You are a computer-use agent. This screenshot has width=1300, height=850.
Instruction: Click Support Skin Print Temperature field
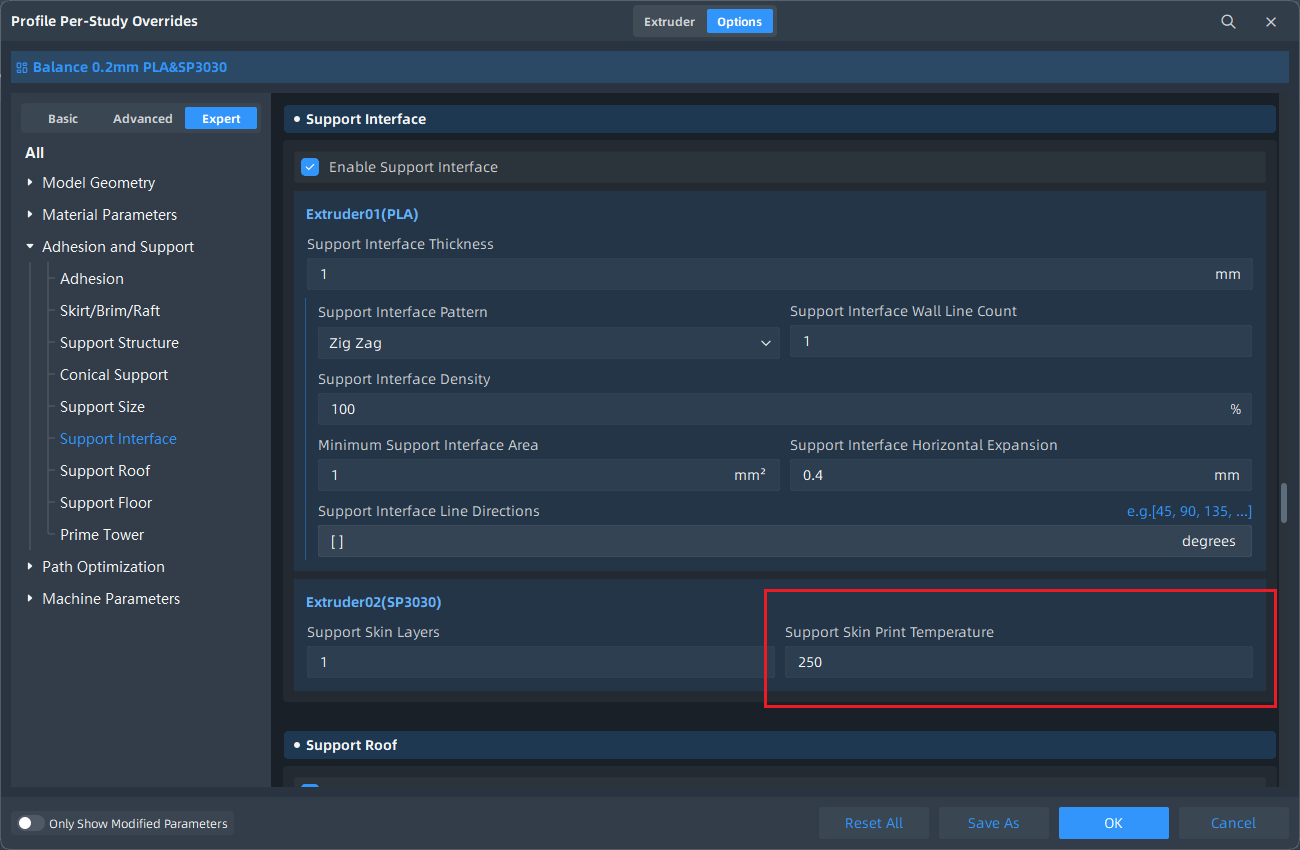tap(1018, 662)
